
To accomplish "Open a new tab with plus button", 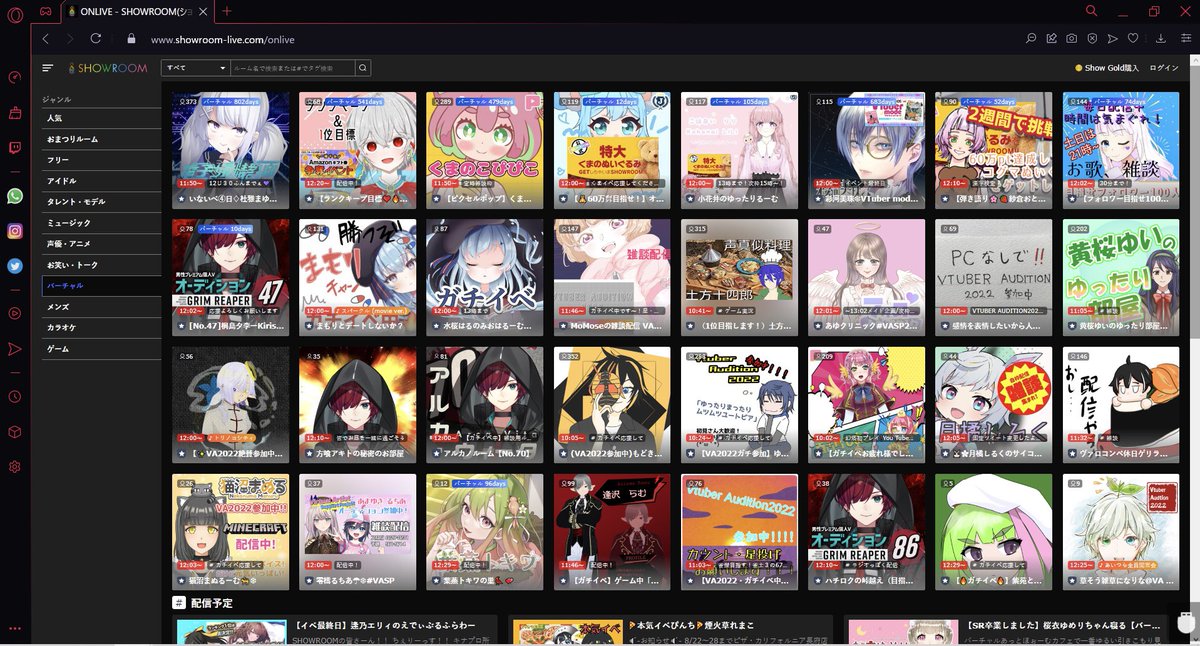I will tap(227, 11).
